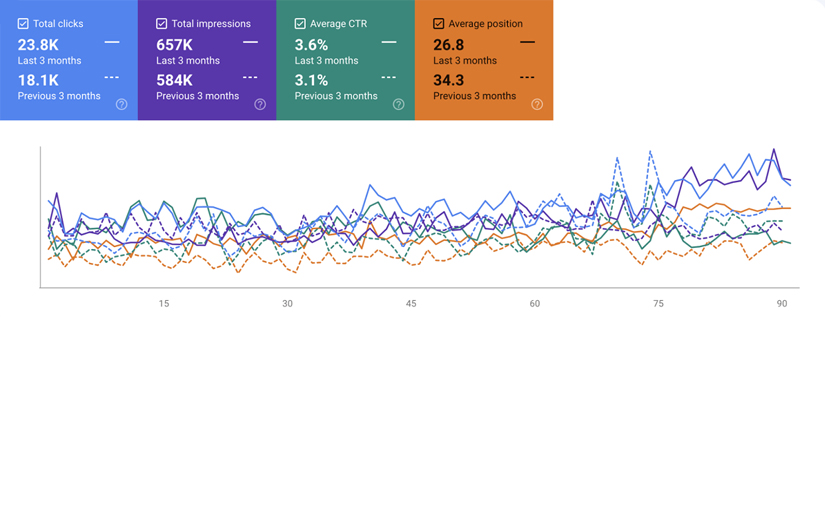The width and height of the screenshot is (825, 525).
Task: Click solid line legend beside 3.6%
Action: click(x=388, y=43)
